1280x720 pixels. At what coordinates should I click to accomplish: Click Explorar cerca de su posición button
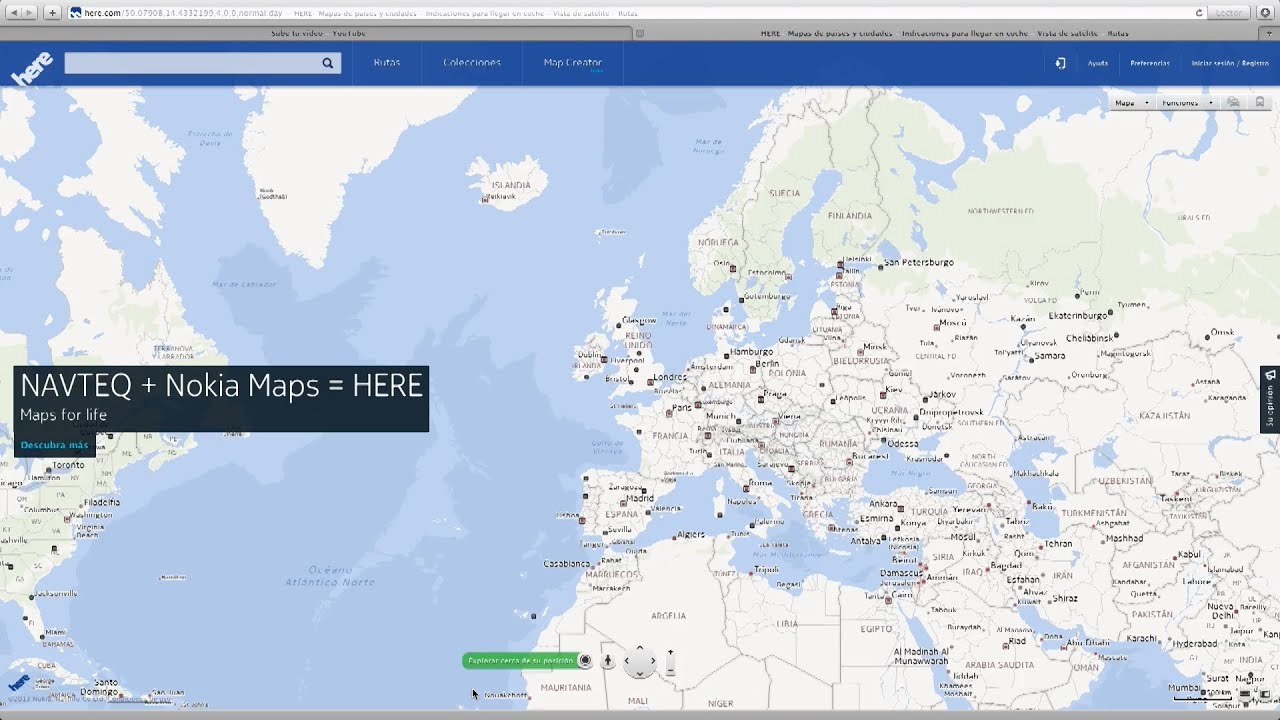point(521,661)
